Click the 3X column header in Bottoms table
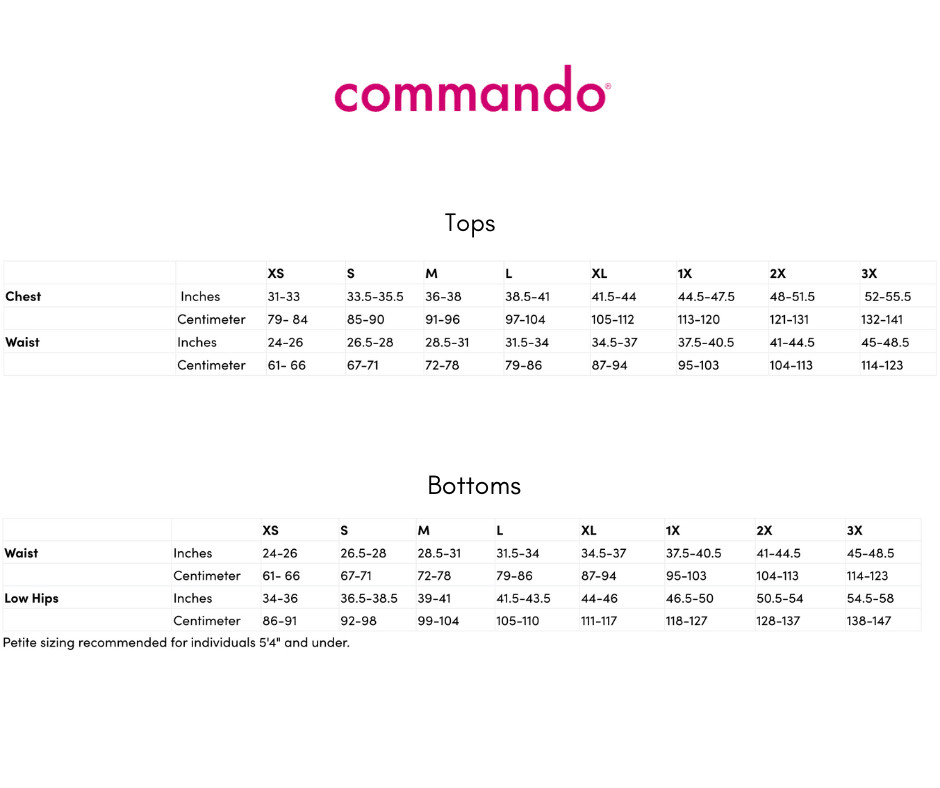The height and width of the screenshot is (788, 940). point(854,530)
